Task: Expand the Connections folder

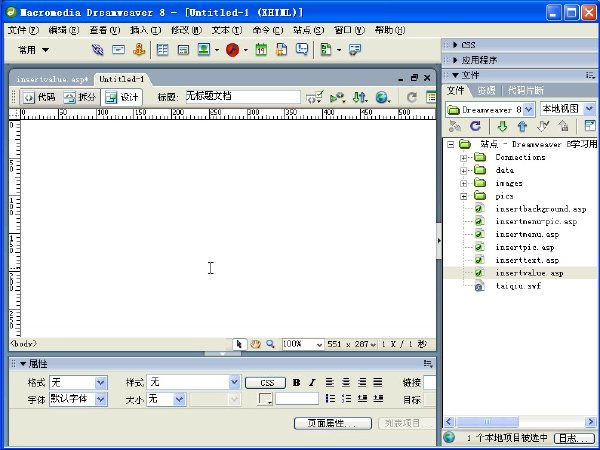Action: [x=463, y=158]
